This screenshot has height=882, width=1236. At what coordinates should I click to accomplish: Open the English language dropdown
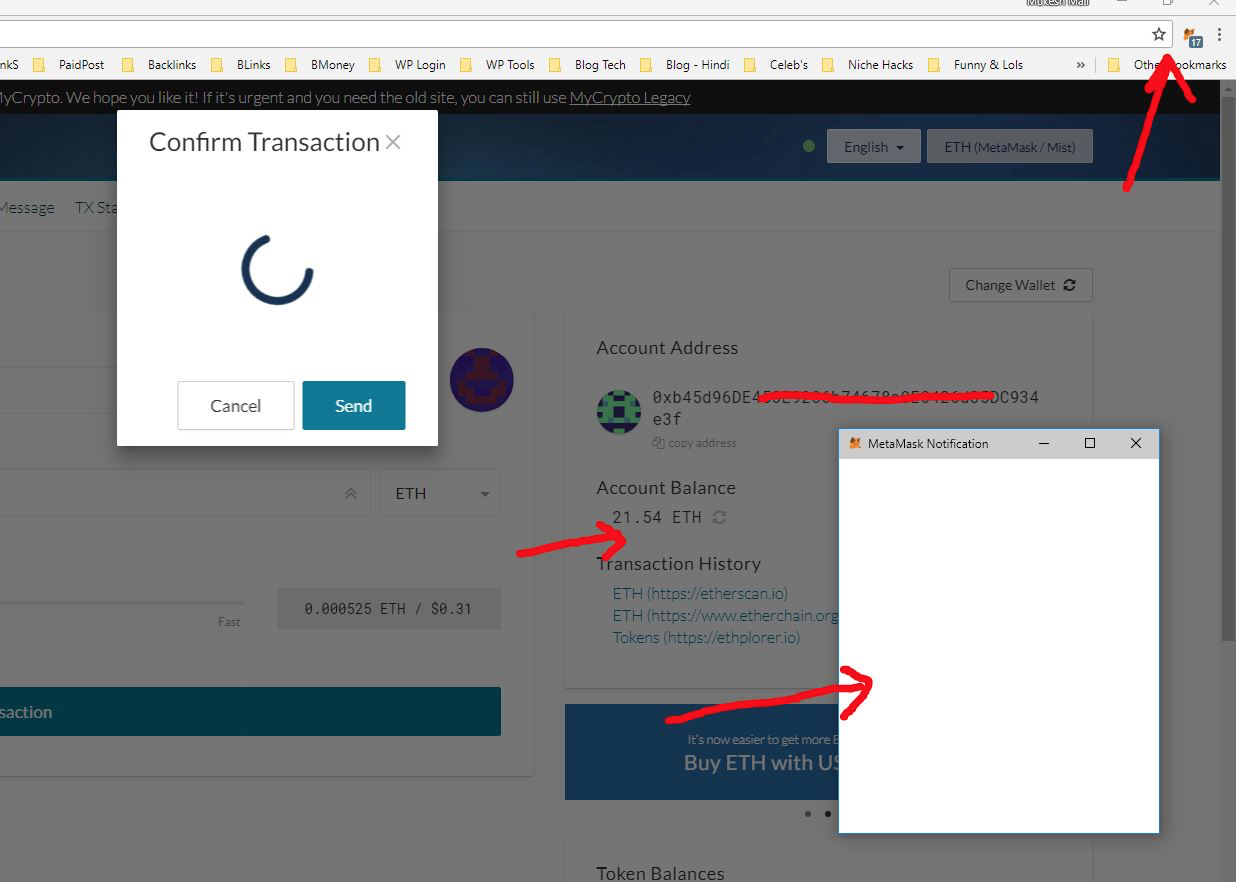click(873, 147)
